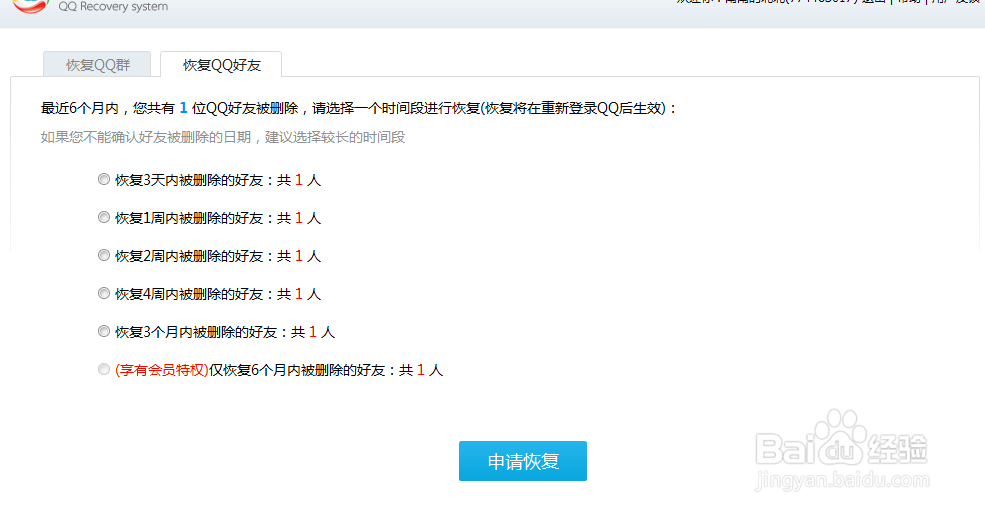This screenshot has height=514, width=985.
Task: Choose radio for 恢复3天内被删除的好友
Action: [104, 180]
